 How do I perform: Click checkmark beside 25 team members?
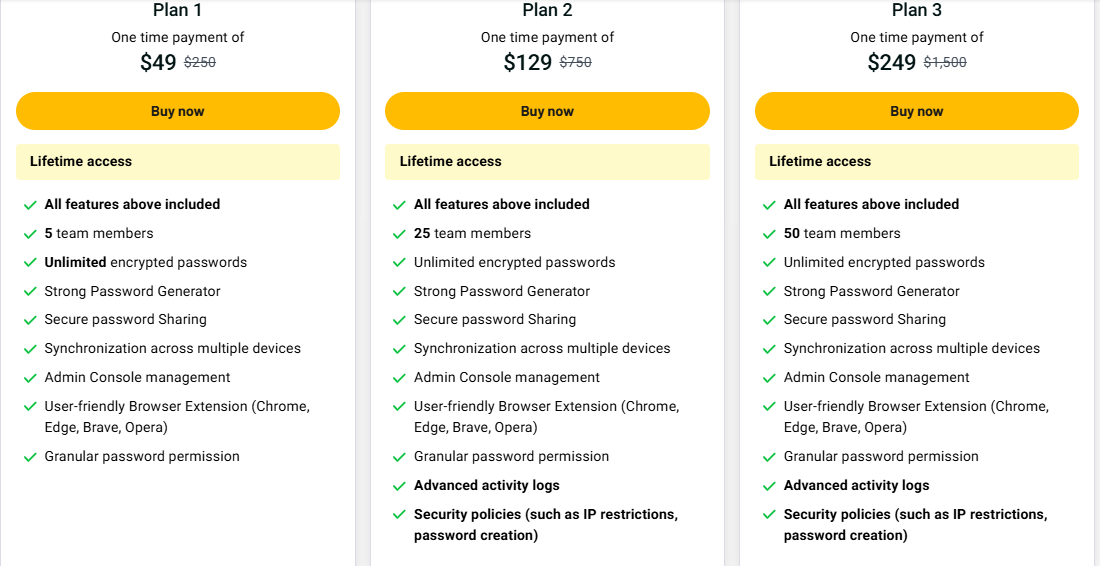point(399,234)
